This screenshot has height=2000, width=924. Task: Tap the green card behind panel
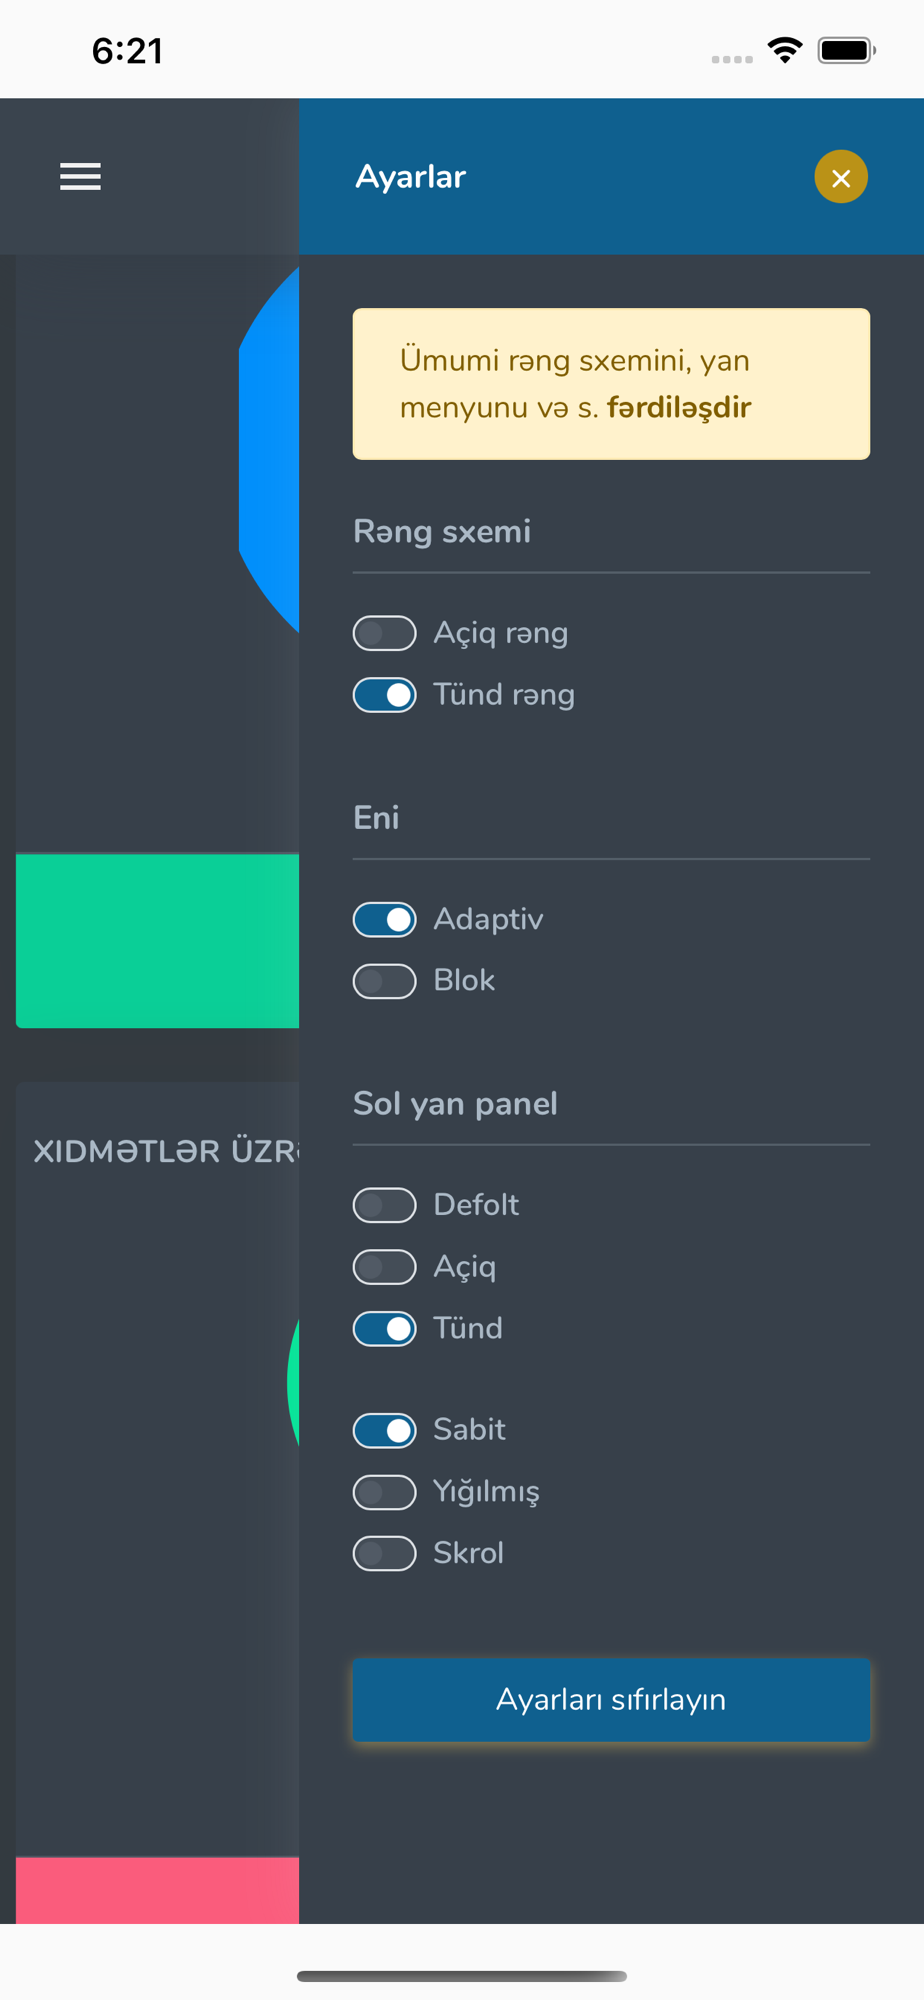[157, 940]
